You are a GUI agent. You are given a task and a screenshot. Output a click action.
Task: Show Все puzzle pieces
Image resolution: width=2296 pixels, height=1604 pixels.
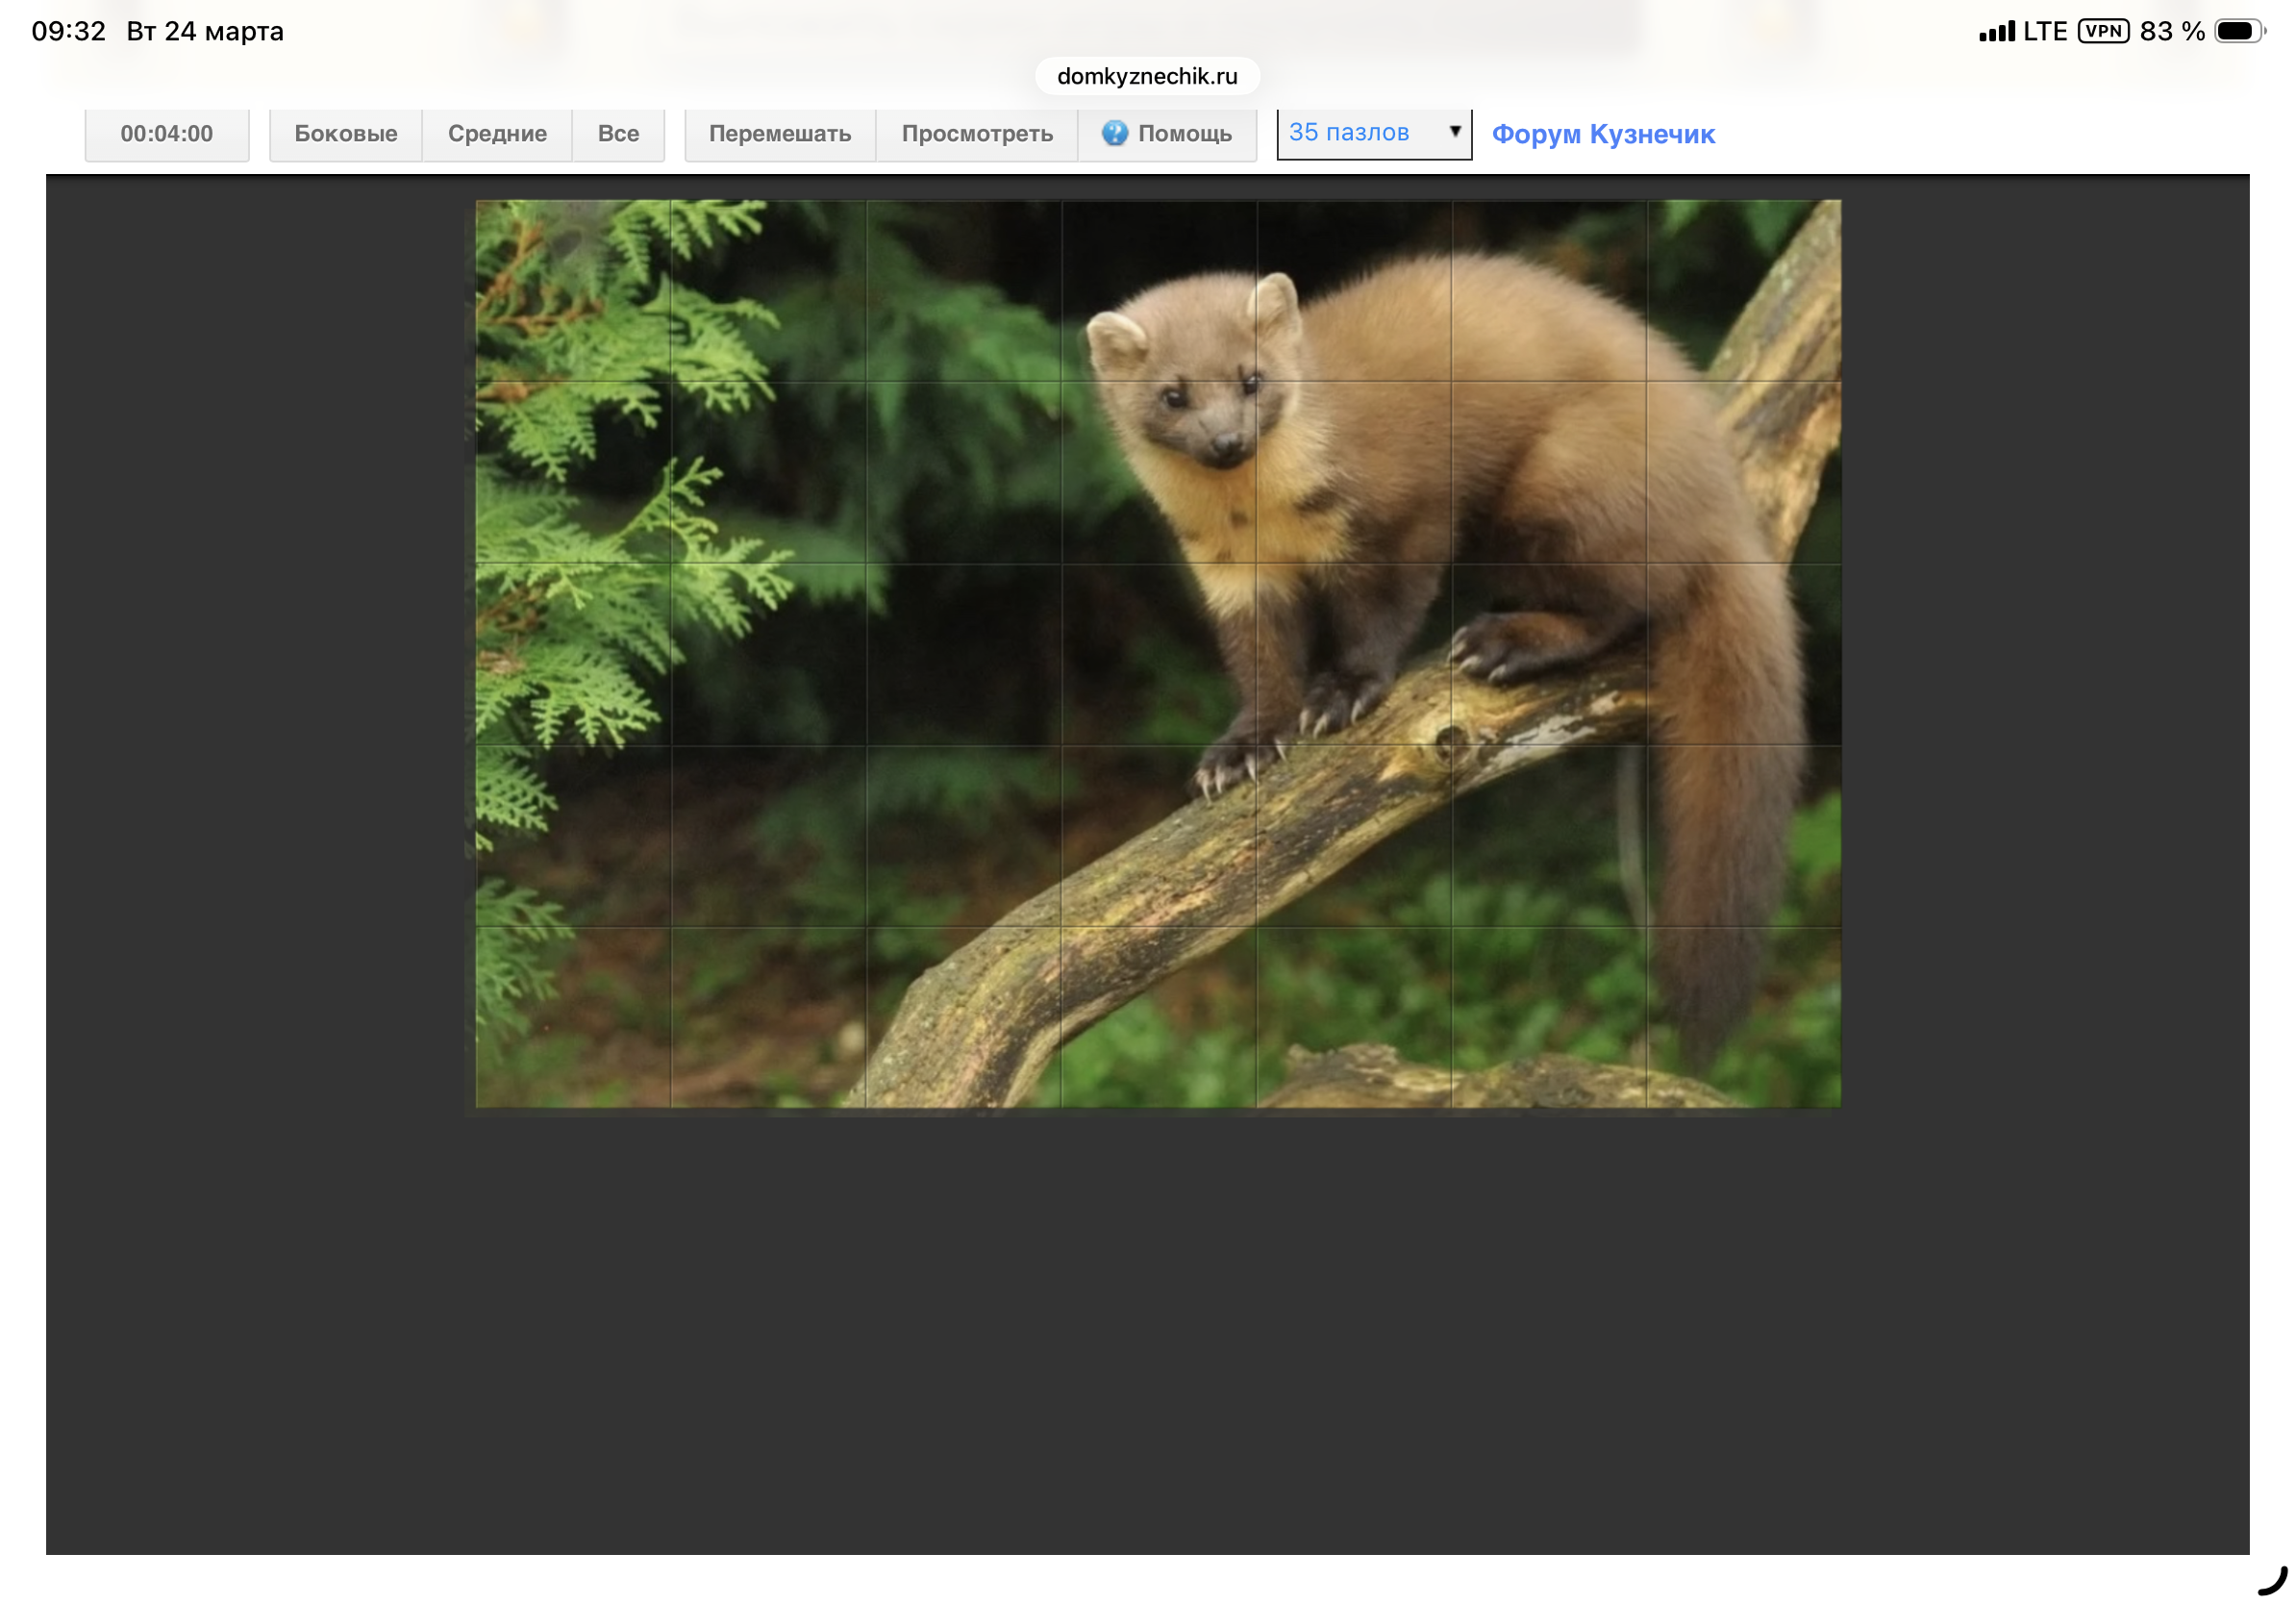coord(618,133)
